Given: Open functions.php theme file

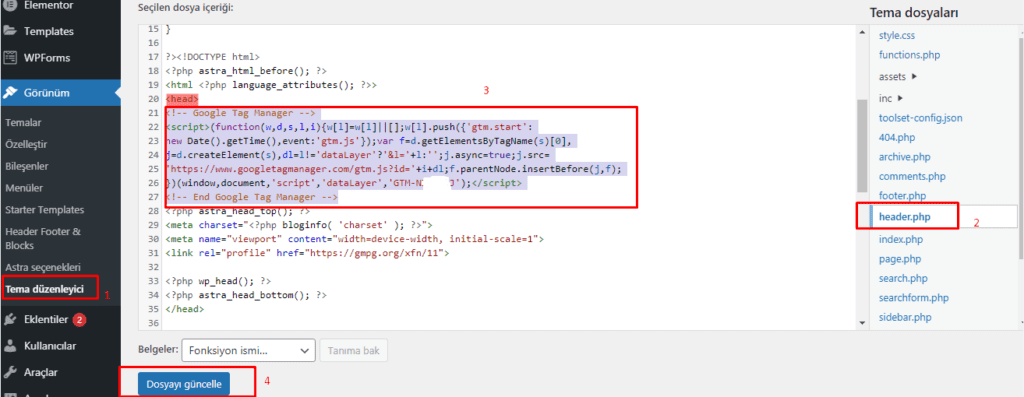Looking at the screenshot, I should pos(909,55).
